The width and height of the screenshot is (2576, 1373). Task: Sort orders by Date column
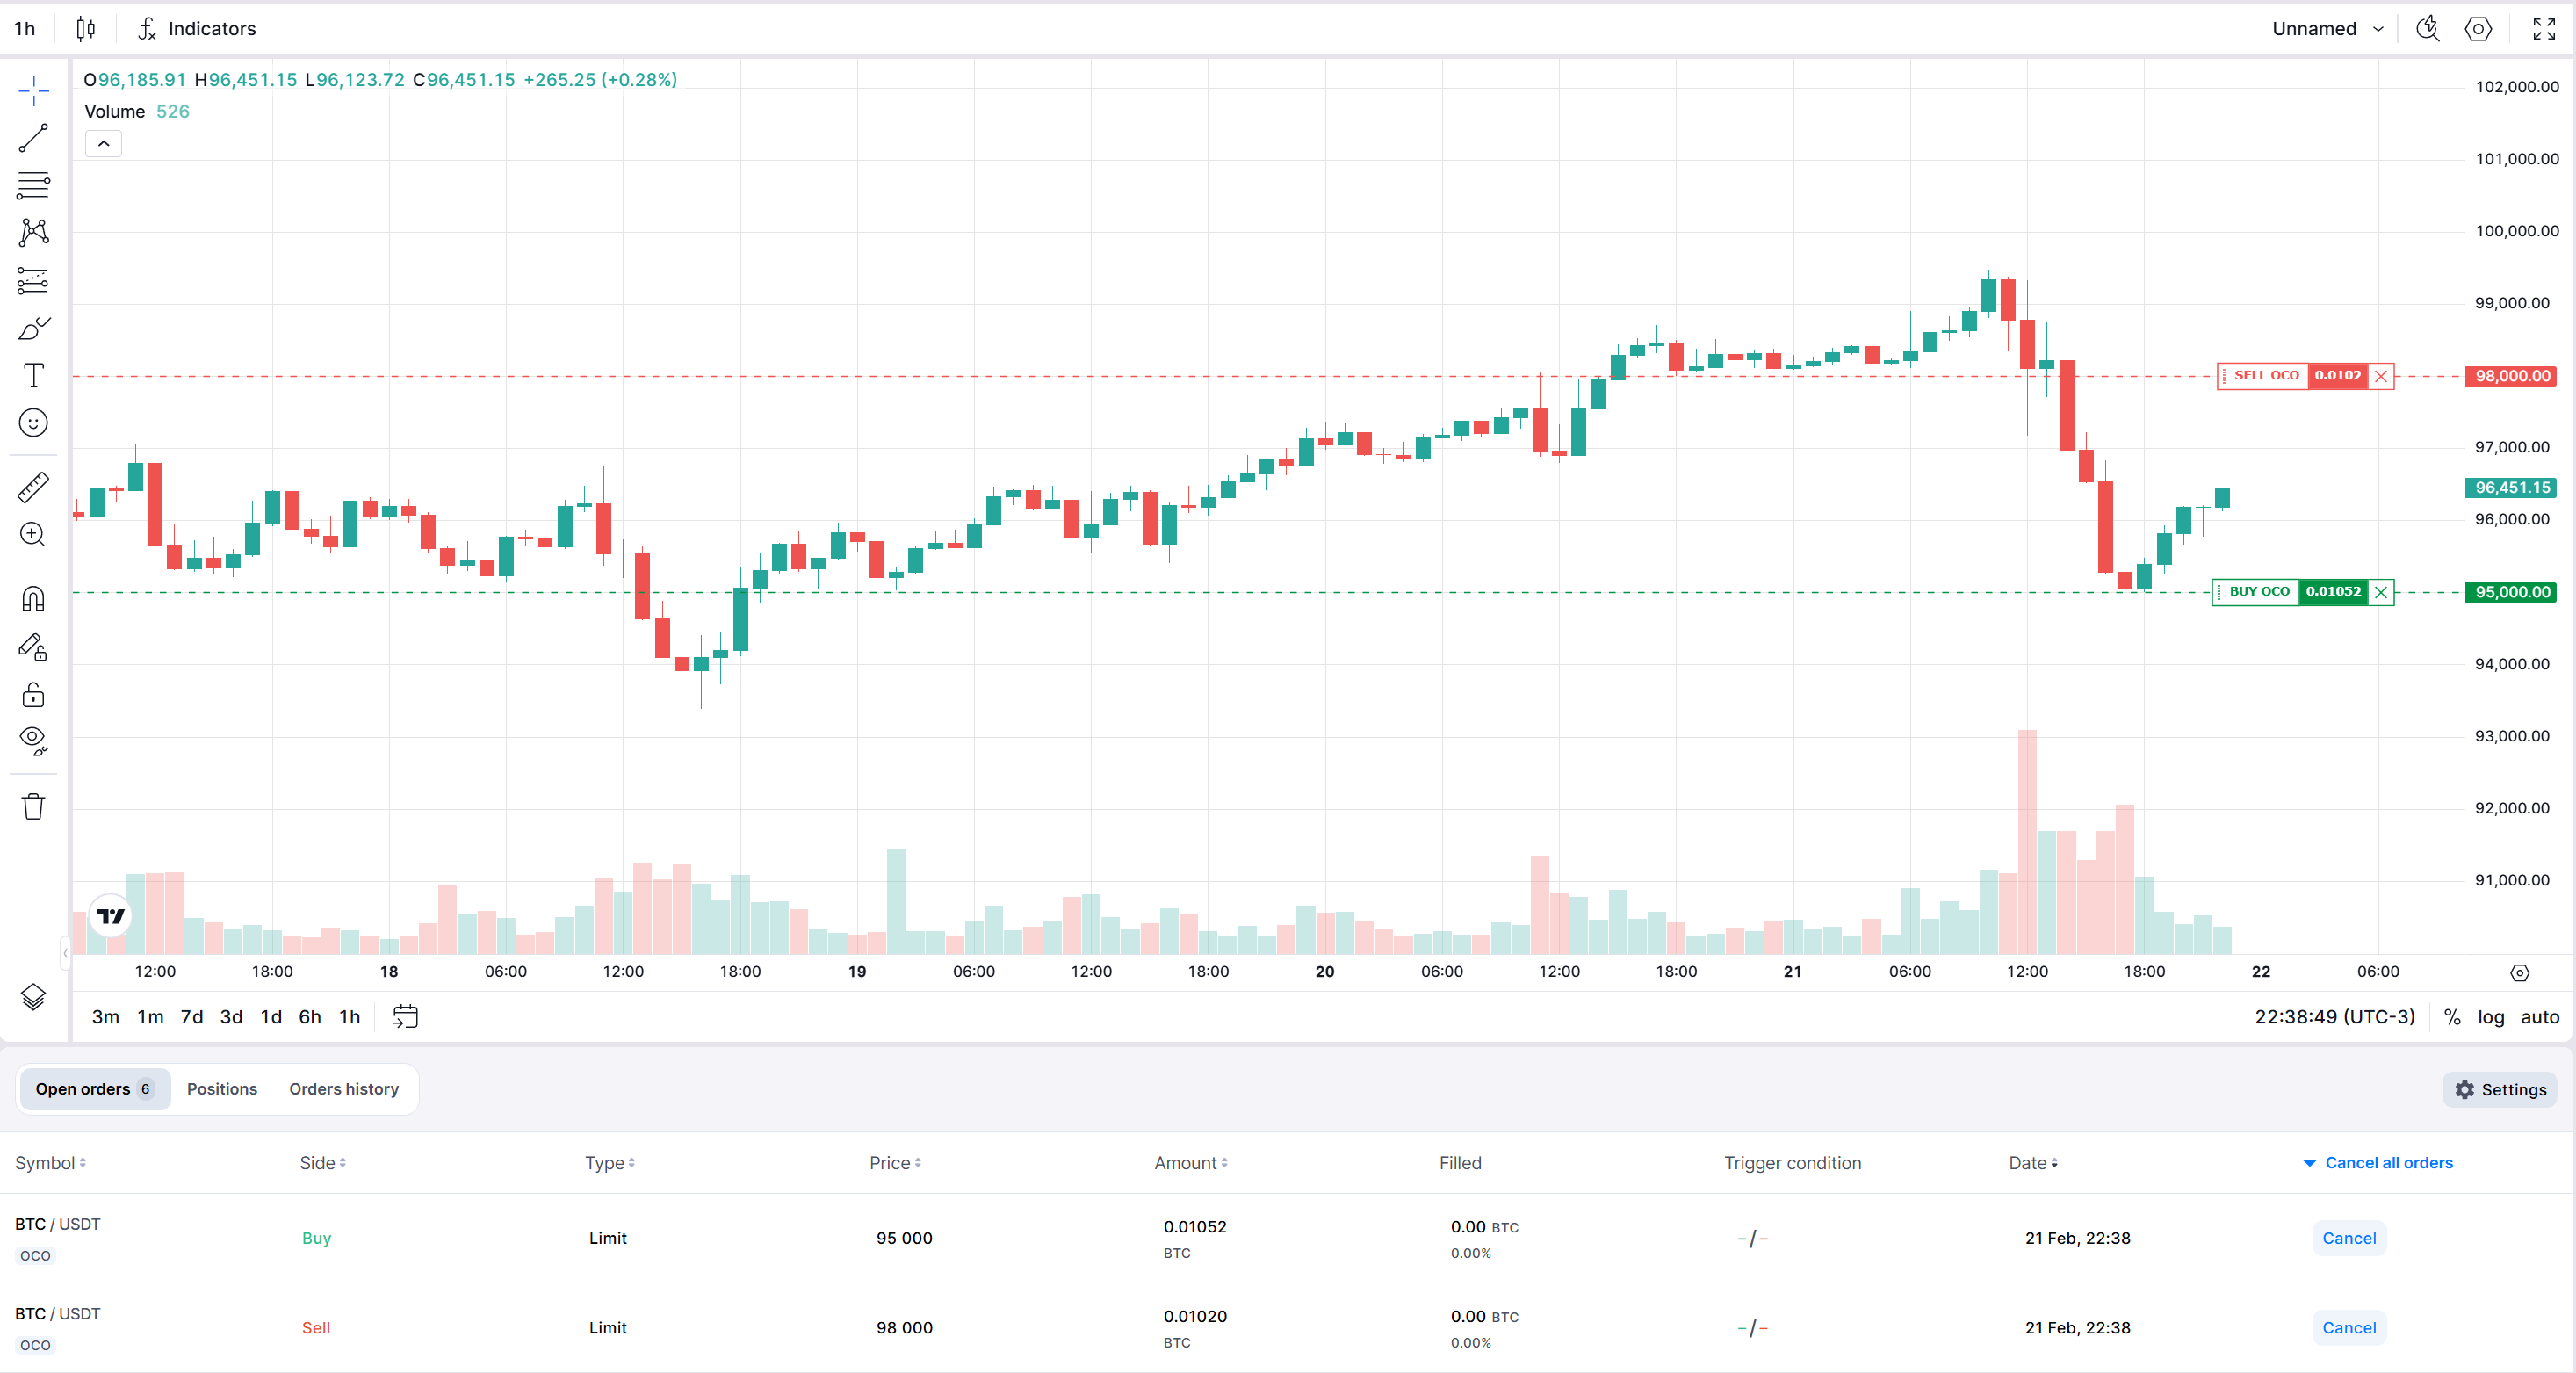(x=2033, y=1163)
